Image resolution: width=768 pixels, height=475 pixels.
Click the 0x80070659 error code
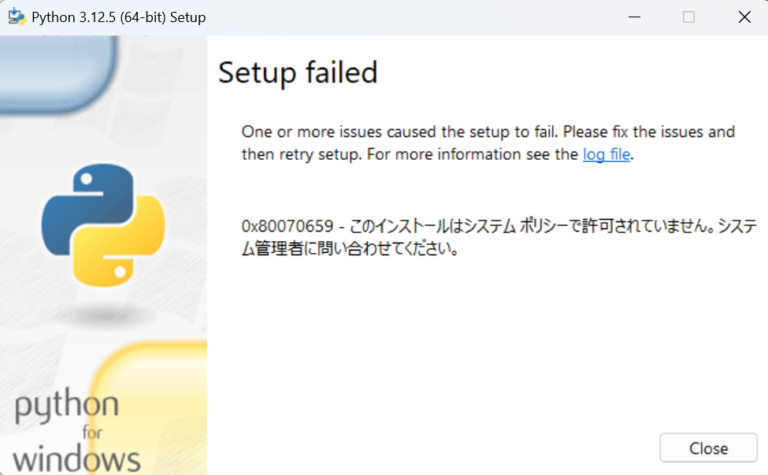click(281, 226)
